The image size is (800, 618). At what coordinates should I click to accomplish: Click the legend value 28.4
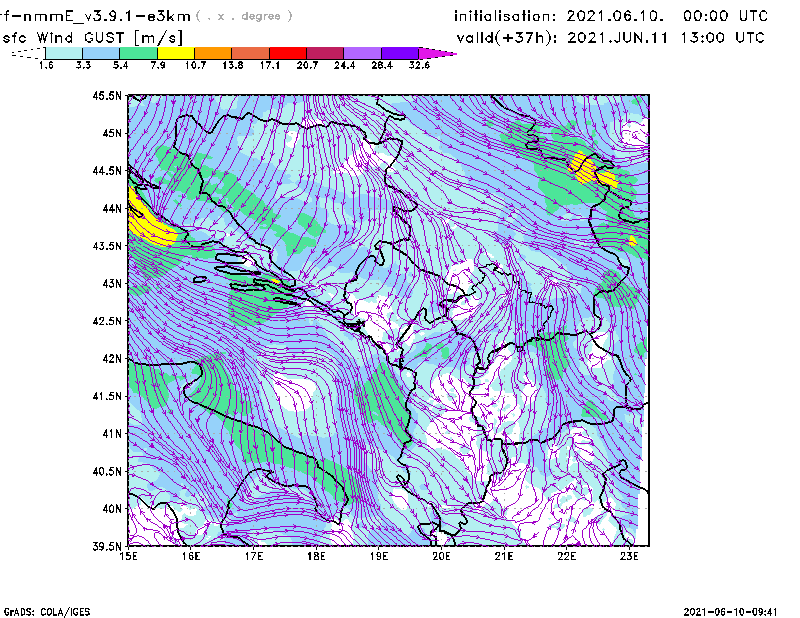click(382, 65)
